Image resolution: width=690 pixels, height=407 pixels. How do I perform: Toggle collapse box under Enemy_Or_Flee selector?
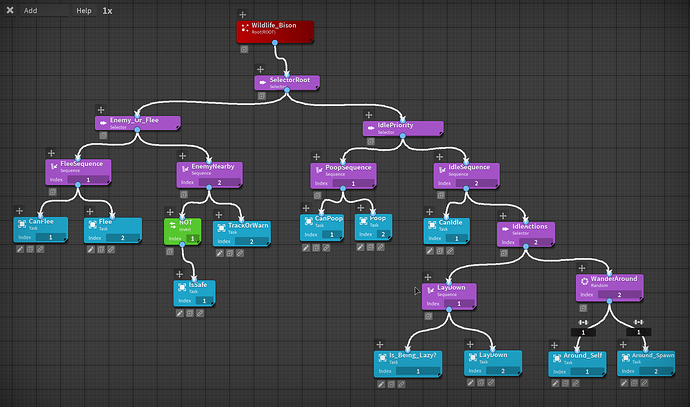coord(103,136)
